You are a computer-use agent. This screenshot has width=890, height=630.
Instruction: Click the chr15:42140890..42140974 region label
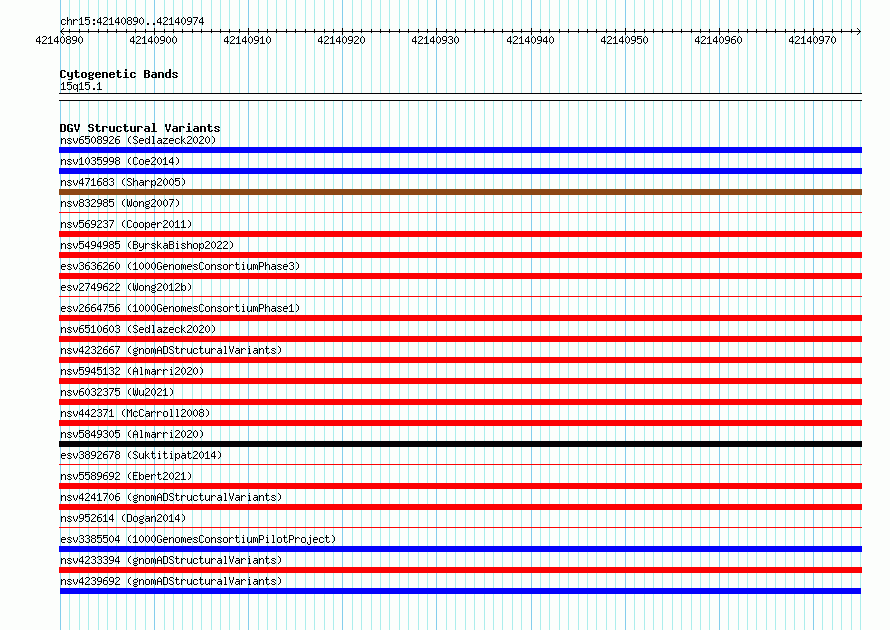click(132, 21)
